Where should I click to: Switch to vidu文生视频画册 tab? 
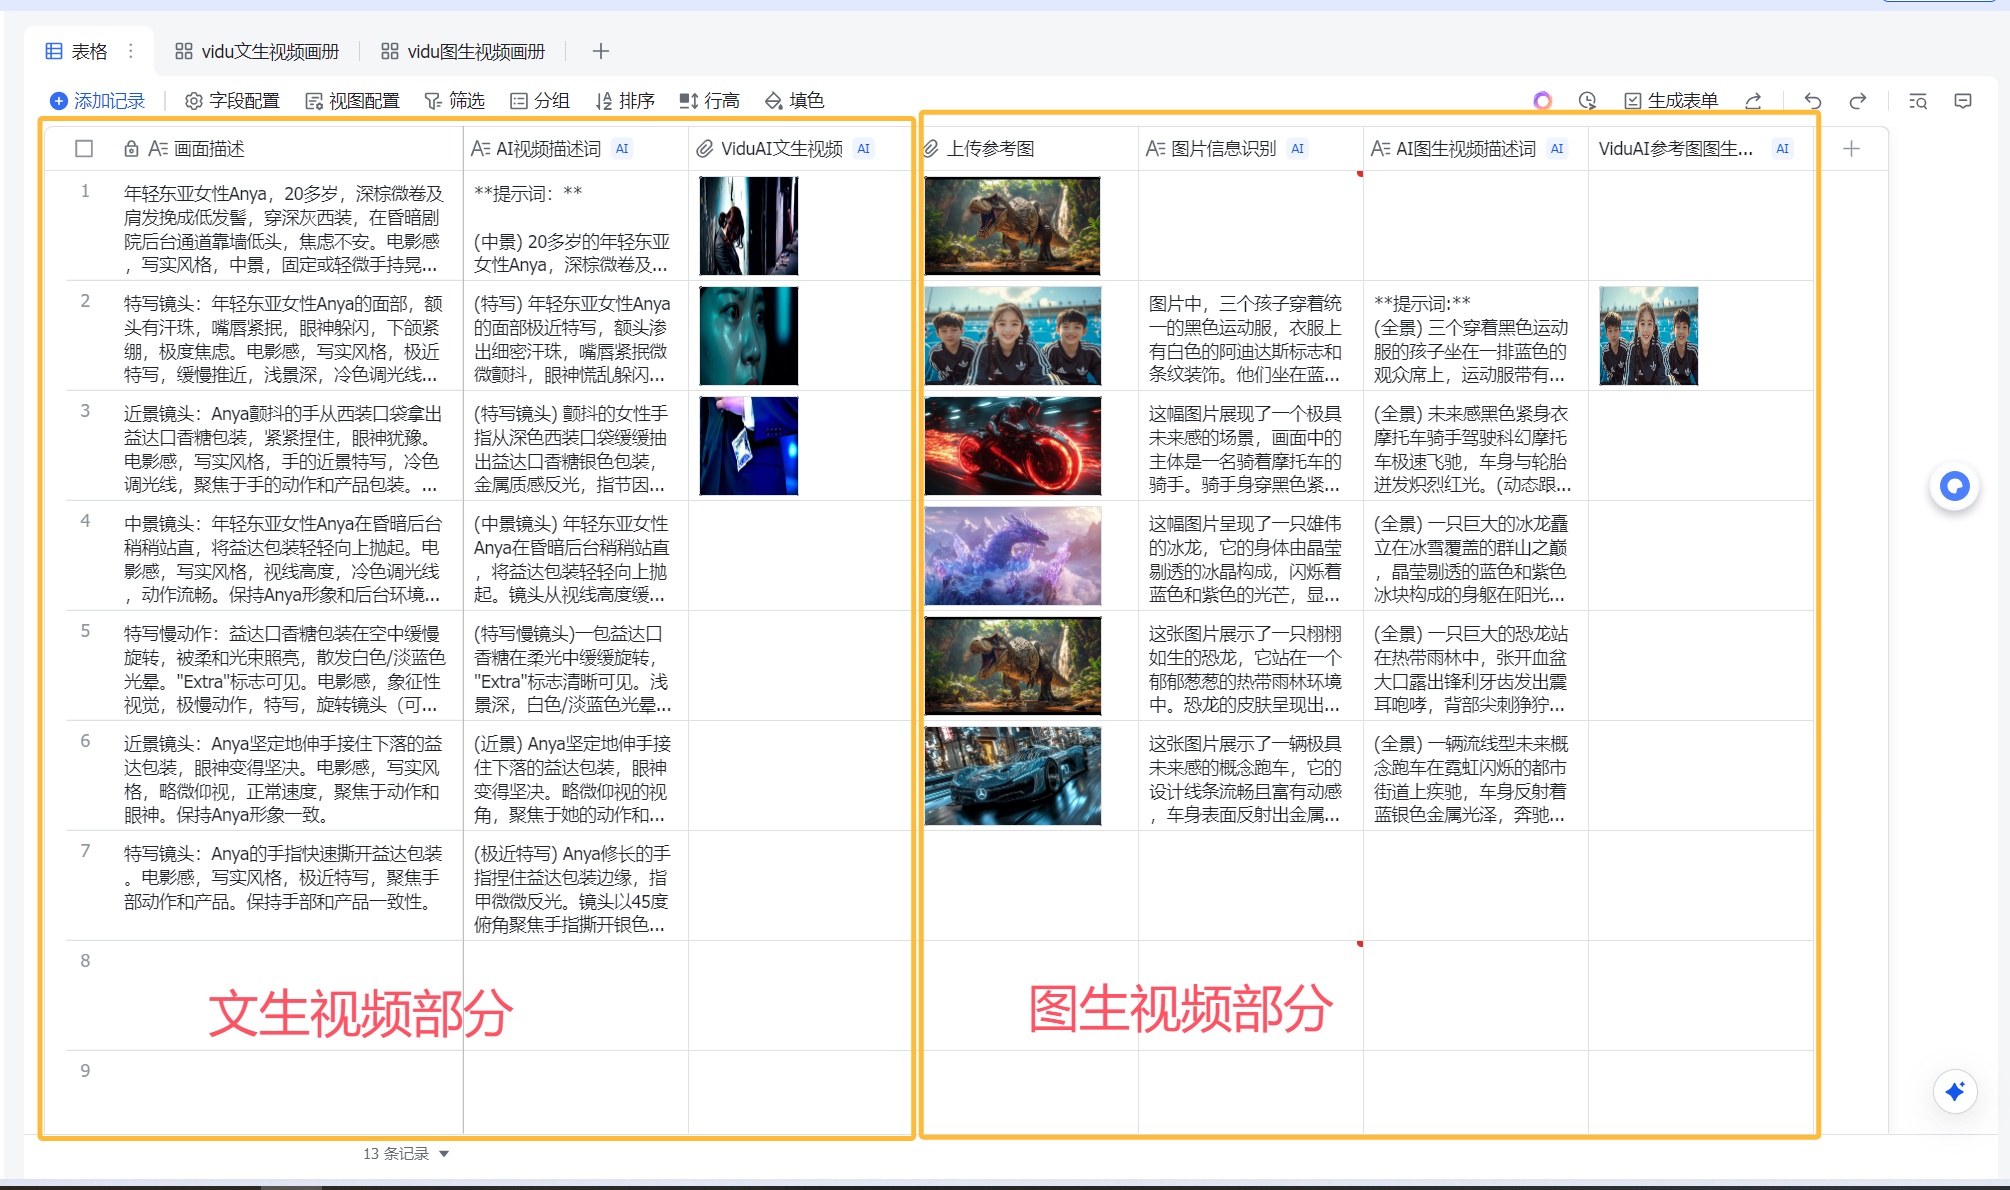(257, 51)
